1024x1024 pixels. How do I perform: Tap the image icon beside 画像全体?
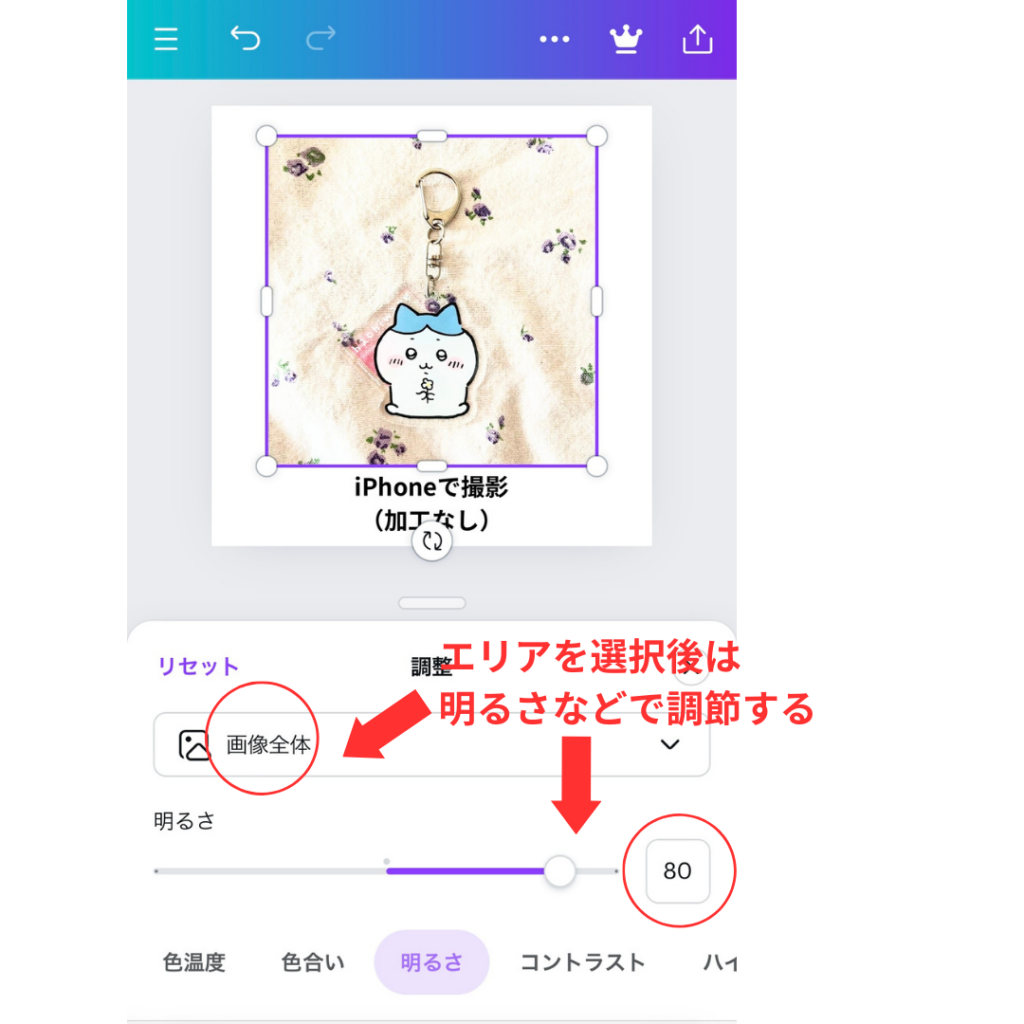pyautogui.click(x=194, y=745)
